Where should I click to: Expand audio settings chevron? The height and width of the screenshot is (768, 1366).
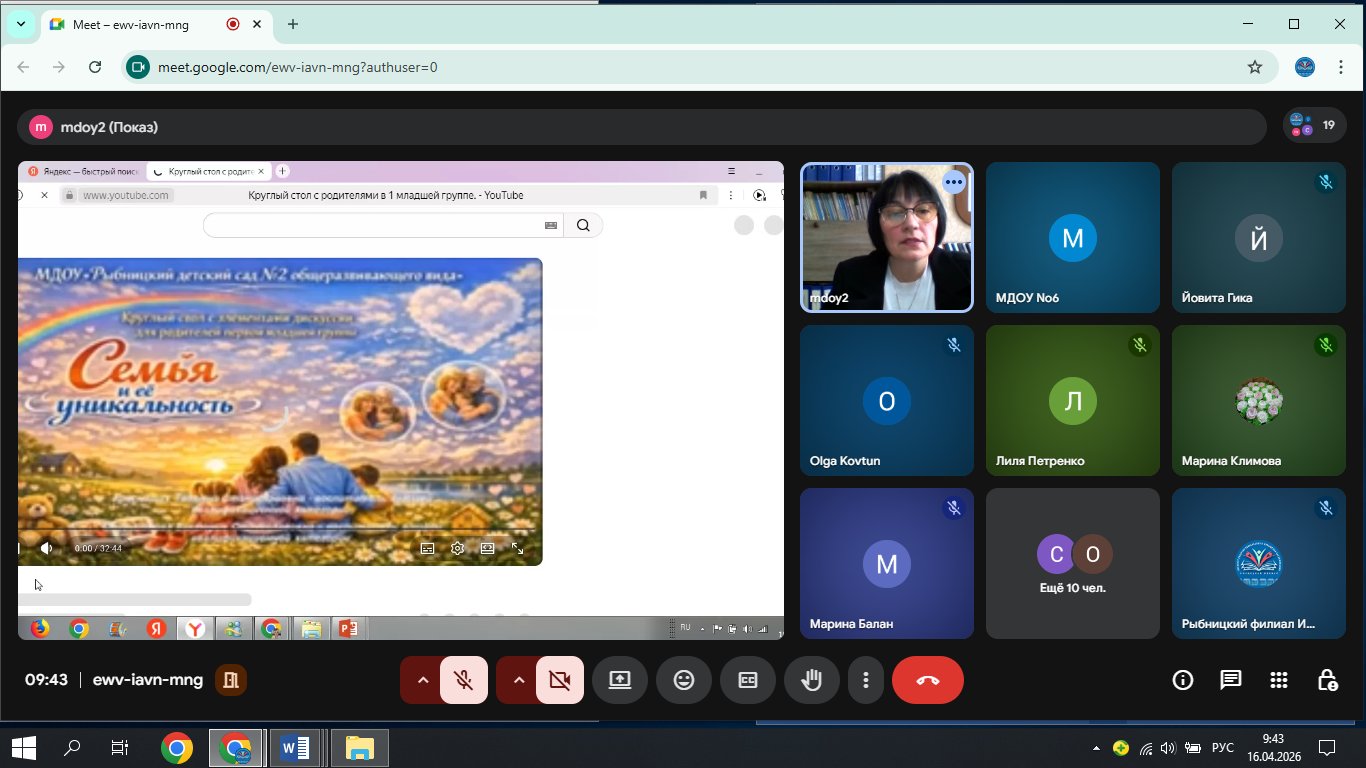coord(422,680)
